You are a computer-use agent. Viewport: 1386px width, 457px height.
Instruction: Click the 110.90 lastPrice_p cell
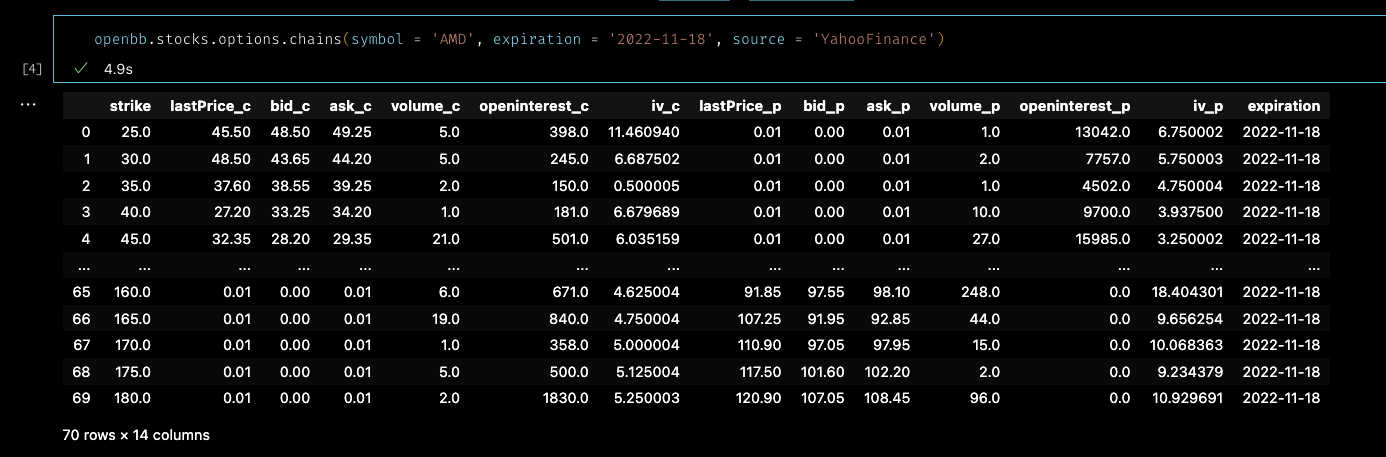[757, 346]
